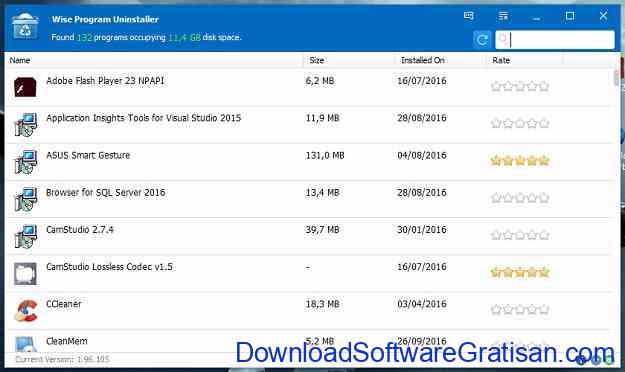Image resolution: width=625 pixels, height=372 pixels.
Task: Select CamStudio Lossless Codec v1.5 entry
Action: (109, 267)
